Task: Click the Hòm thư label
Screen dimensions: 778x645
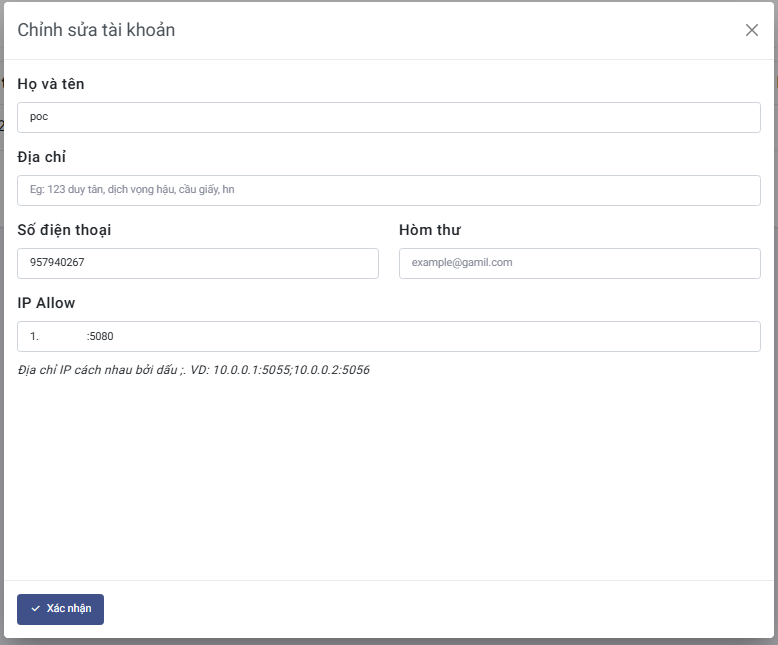Action: [x=429, y=230]
